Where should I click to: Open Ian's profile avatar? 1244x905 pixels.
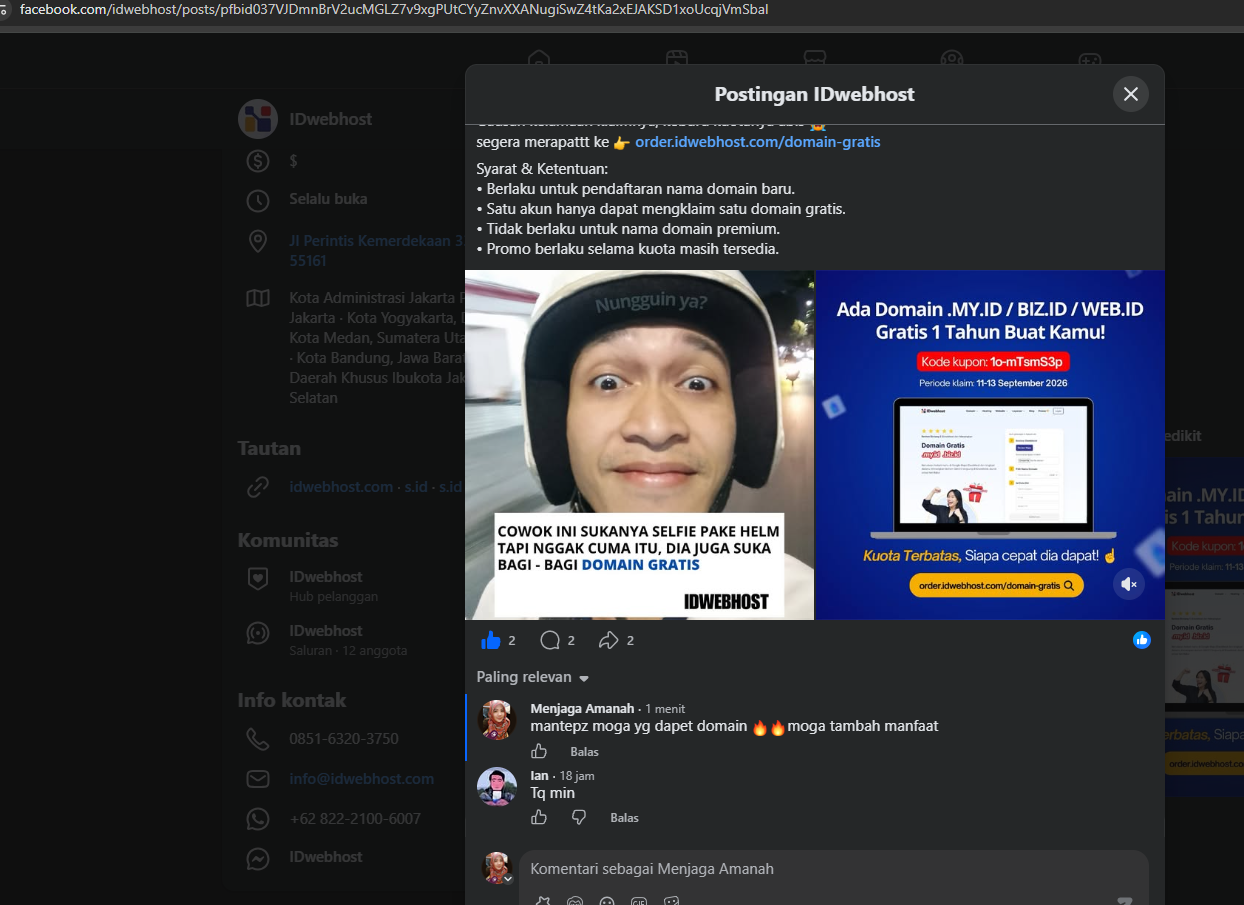pyautogui.click(x=497, y=786)
